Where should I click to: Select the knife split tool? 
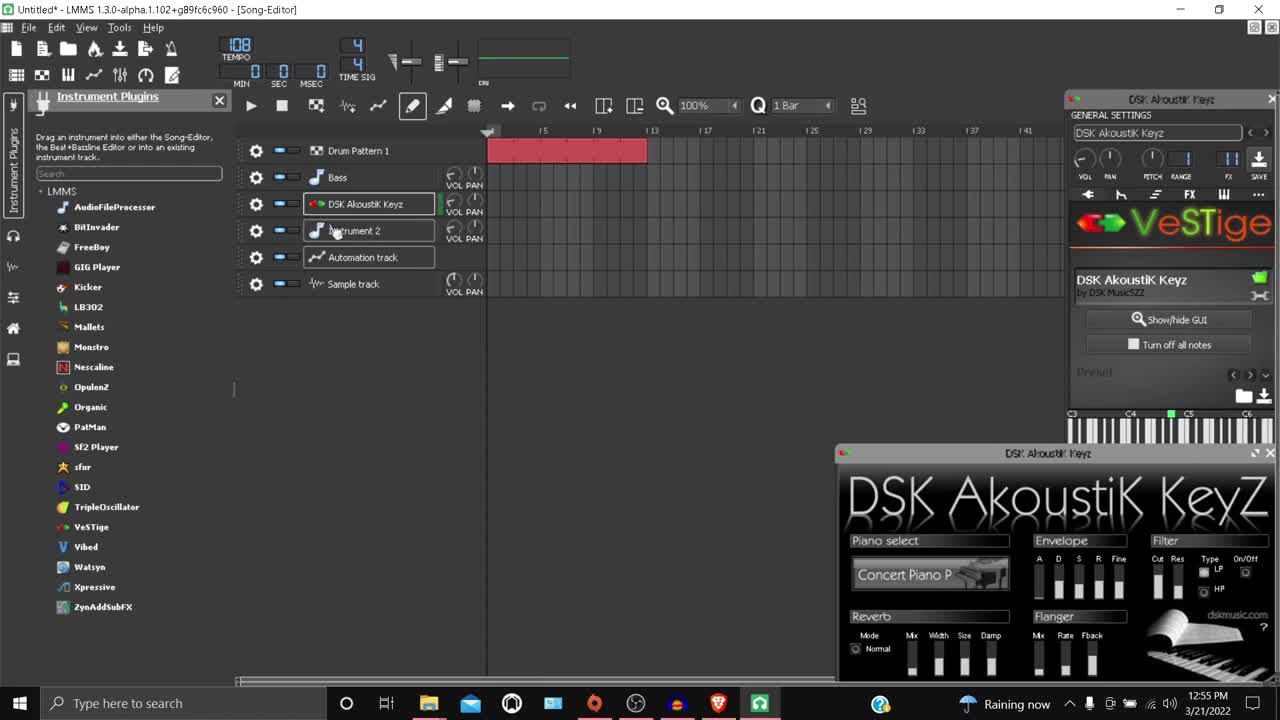pos(444,106)
